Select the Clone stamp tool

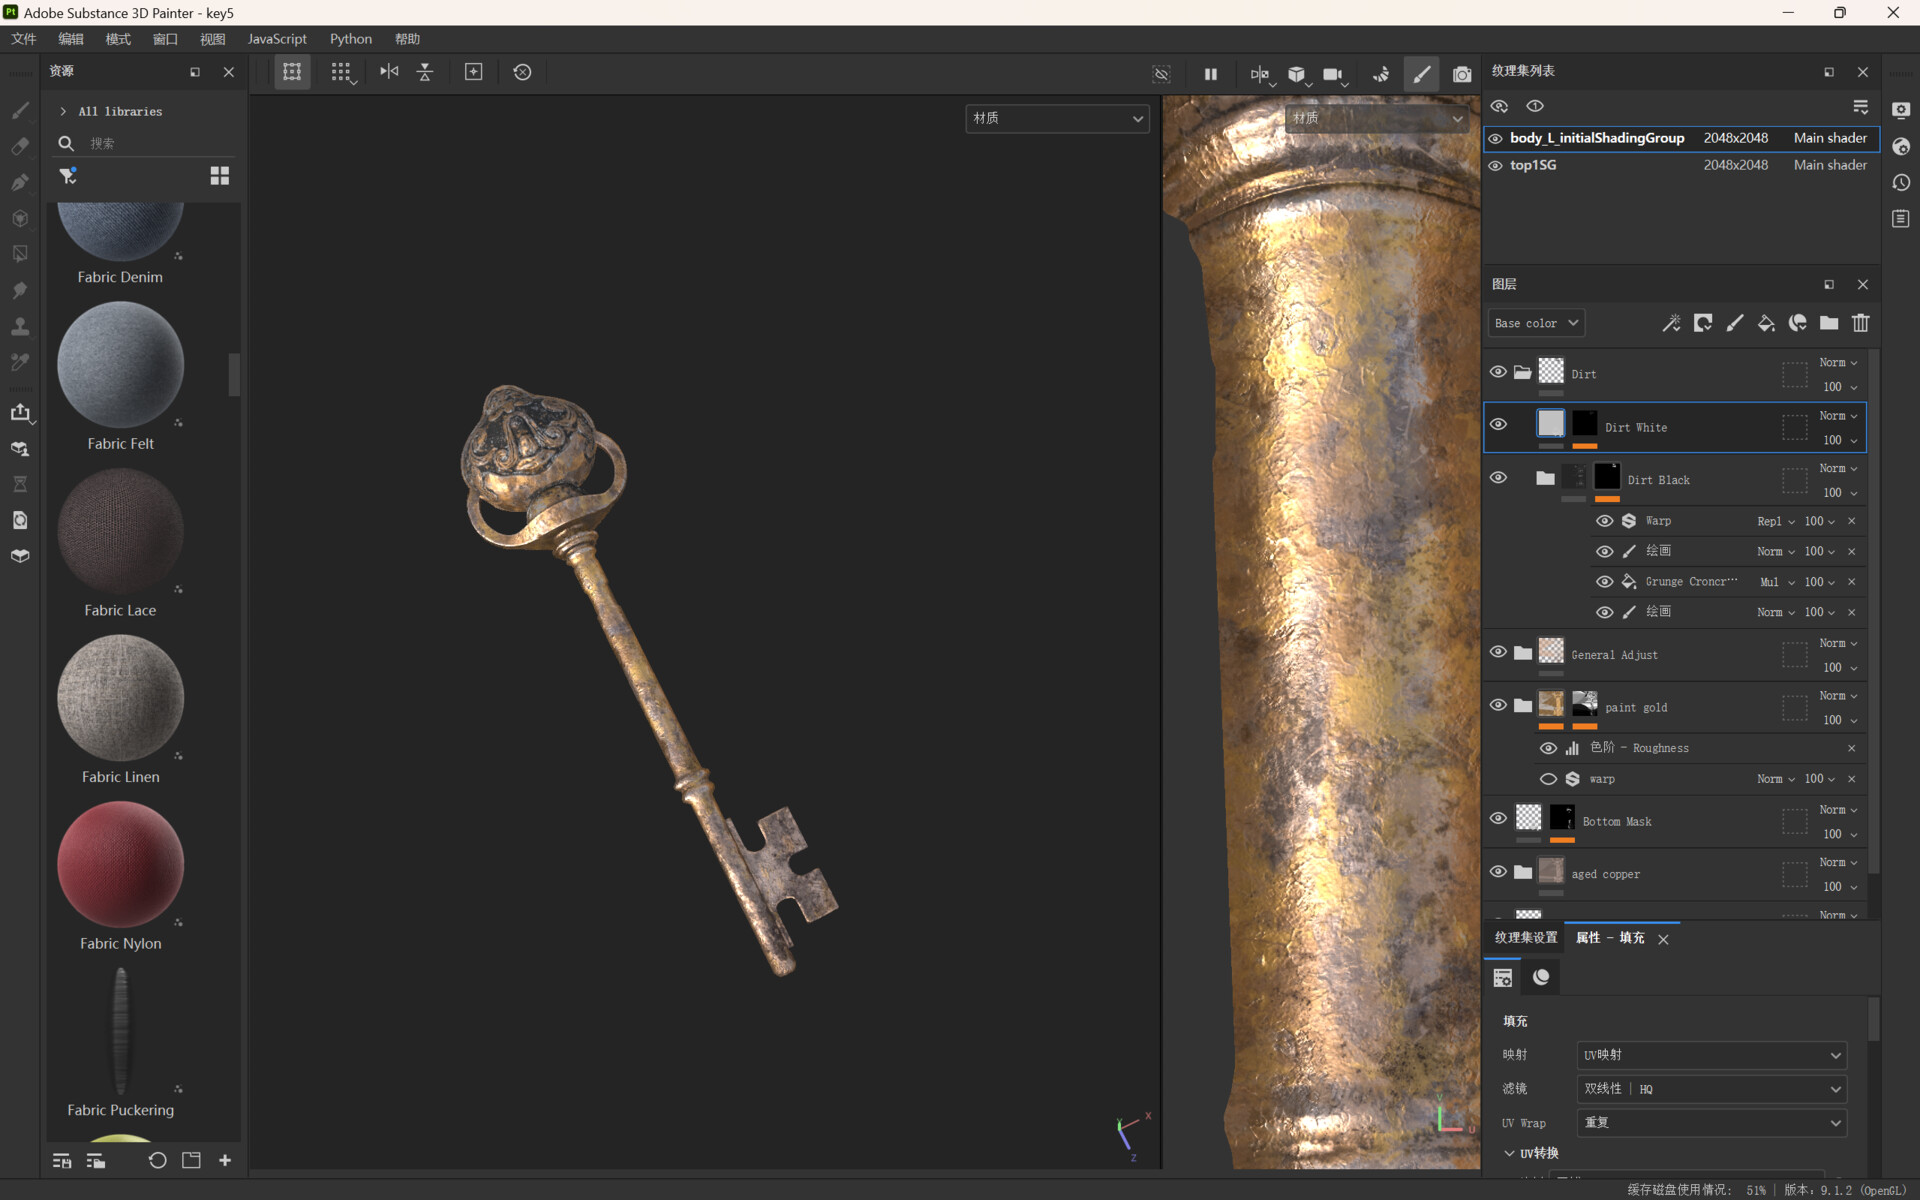20,325
